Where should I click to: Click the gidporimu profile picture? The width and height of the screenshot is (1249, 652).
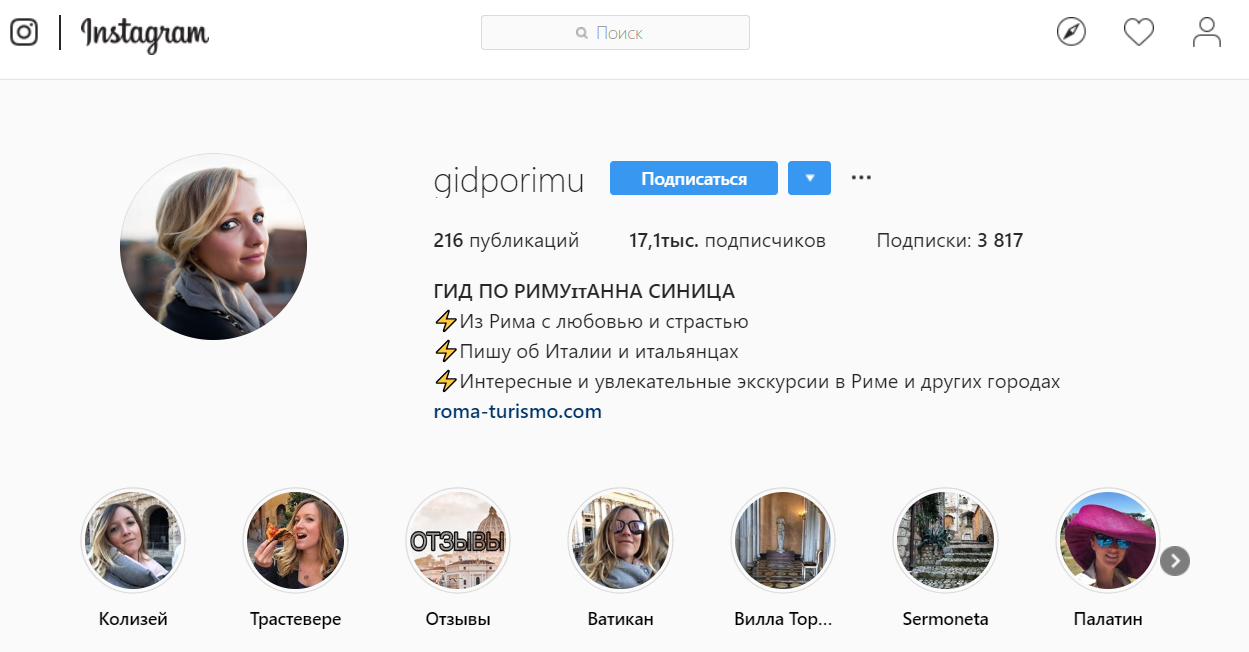(214, 247)
